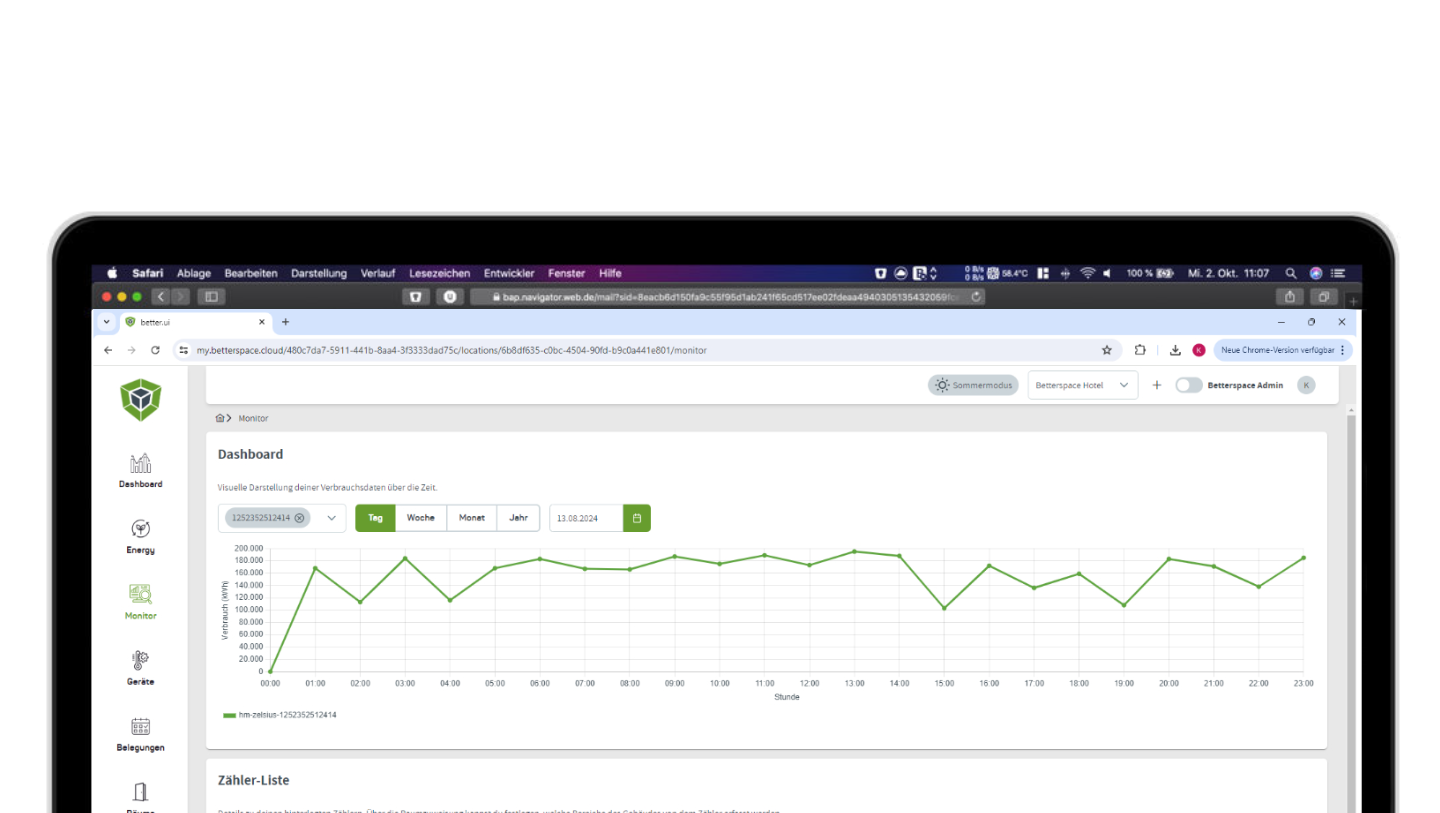Open the Betterspace Hotel location dropdown

(1082, 384)
